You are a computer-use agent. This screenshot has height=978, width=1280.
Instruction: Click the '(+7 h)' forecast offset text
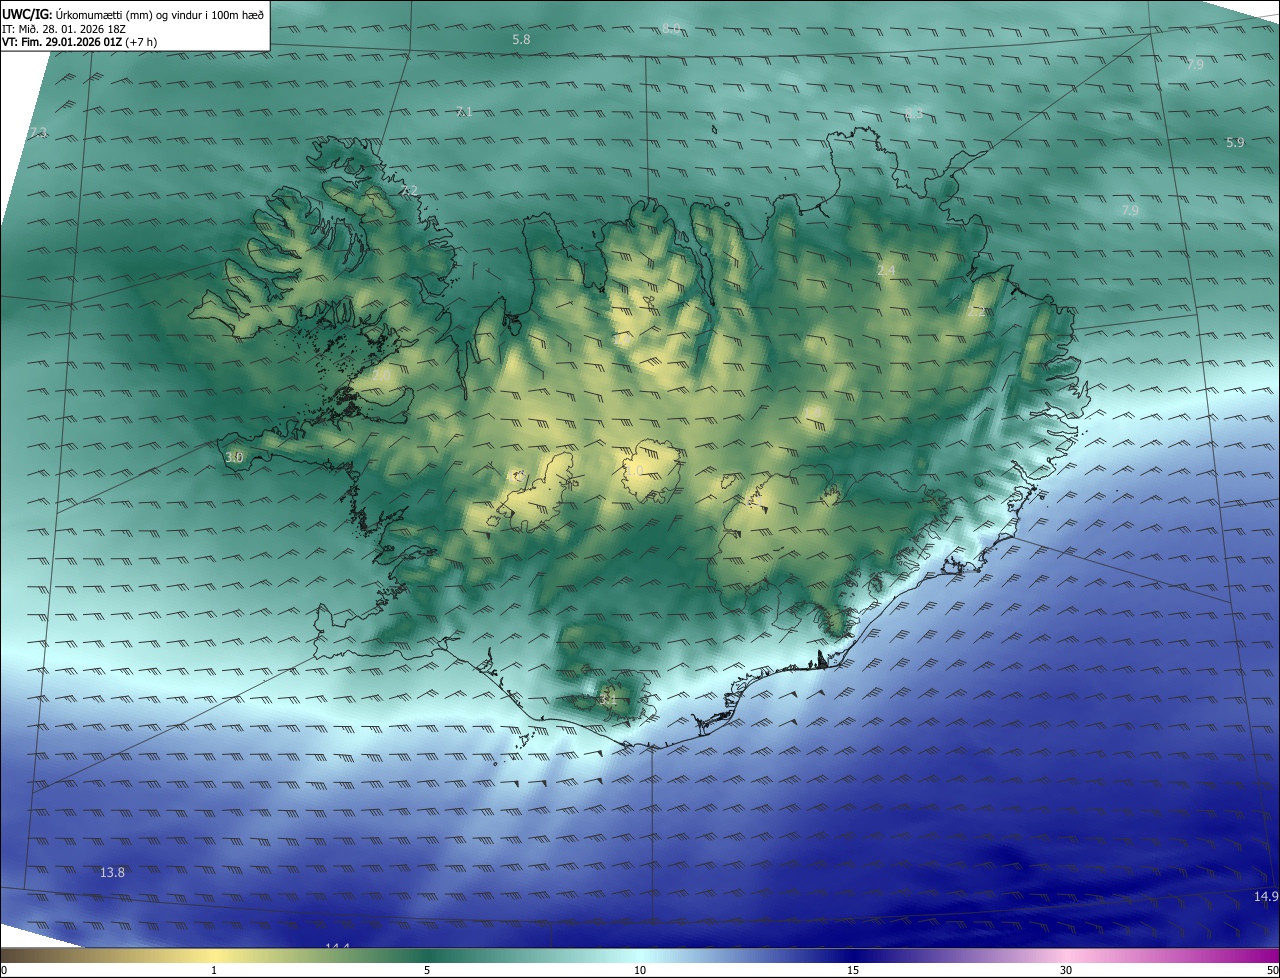[x=142, y=42]
